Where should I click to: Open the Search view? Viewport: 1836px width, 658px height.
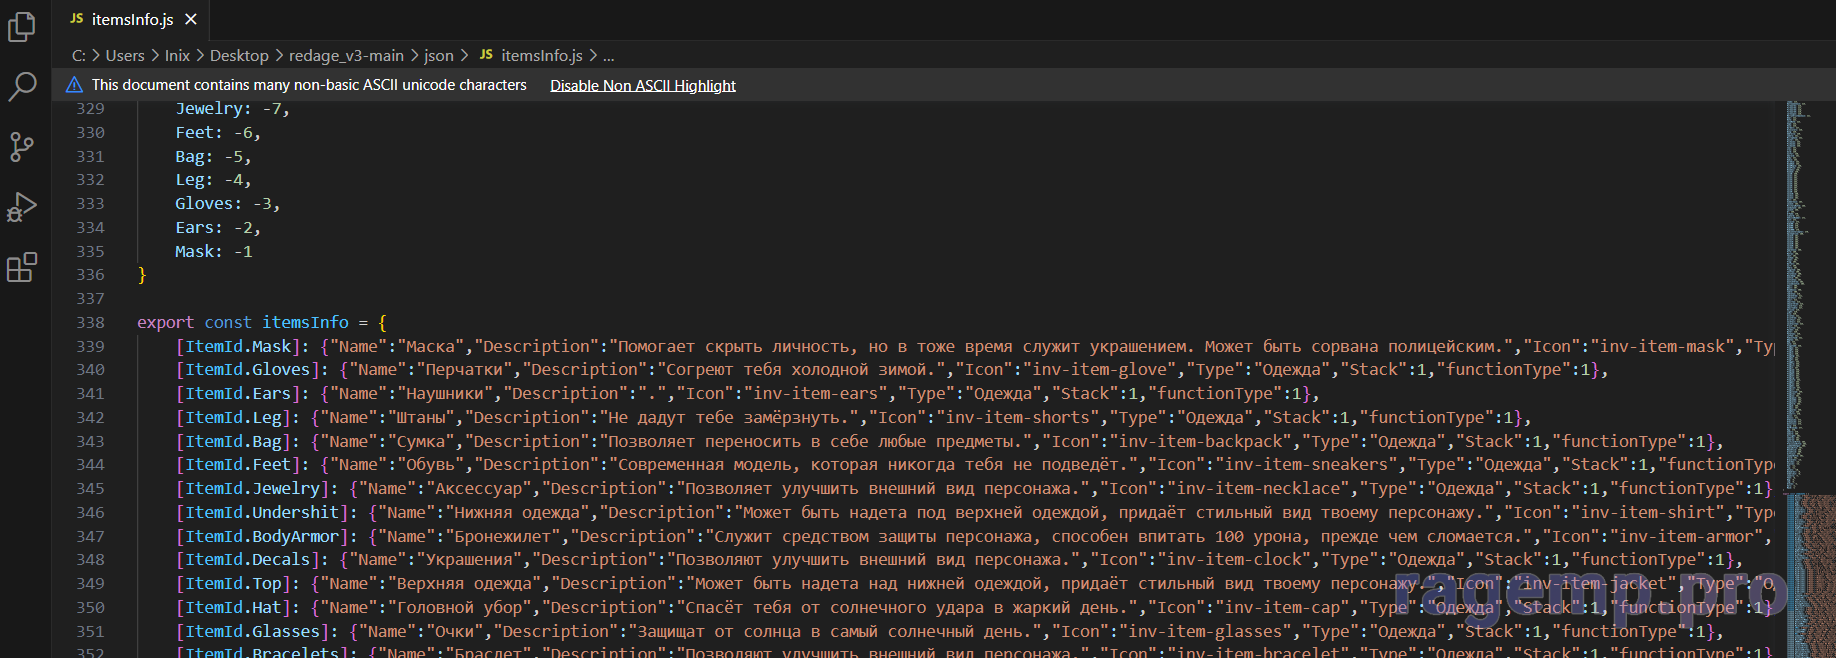point(22,87)
